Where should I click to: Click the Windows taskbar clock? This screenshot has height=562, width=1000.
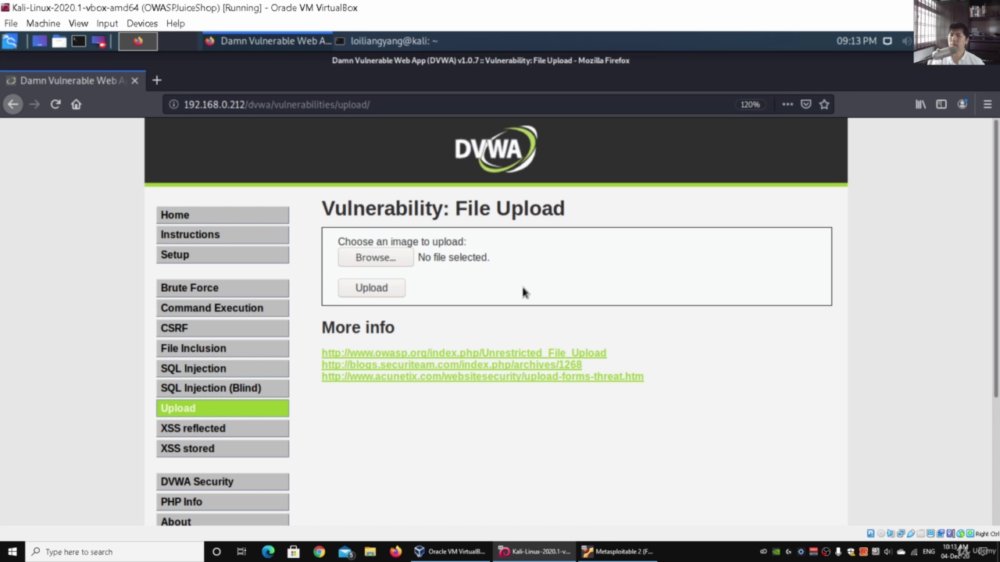click(x=955, y=551)
